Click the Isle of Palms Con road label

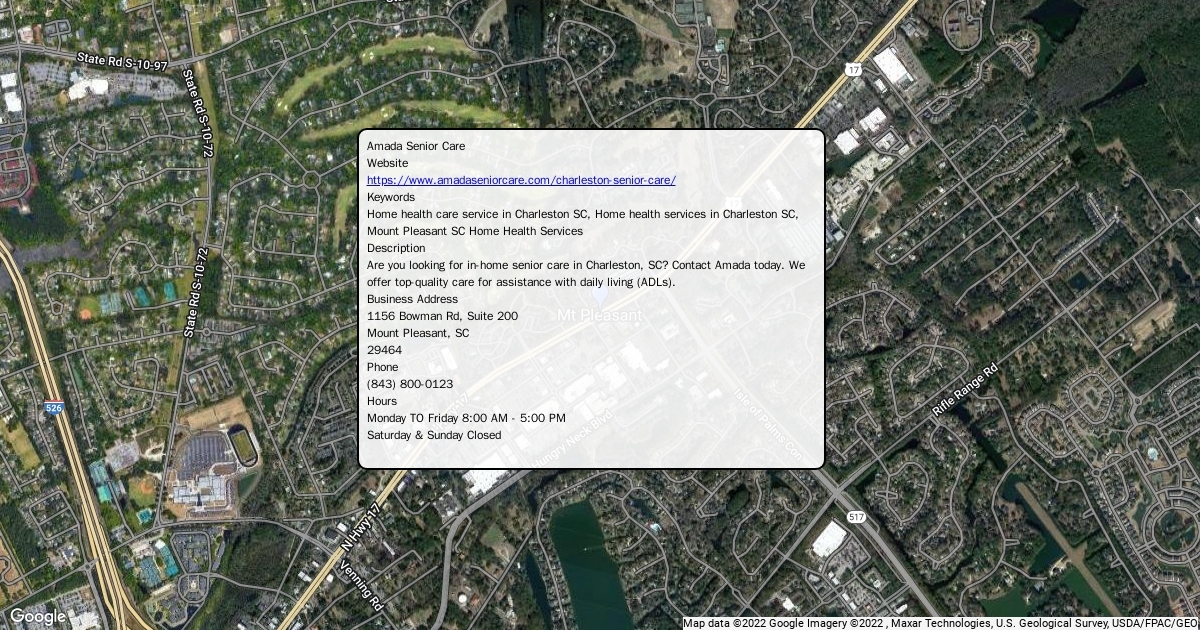pos(769,424)
